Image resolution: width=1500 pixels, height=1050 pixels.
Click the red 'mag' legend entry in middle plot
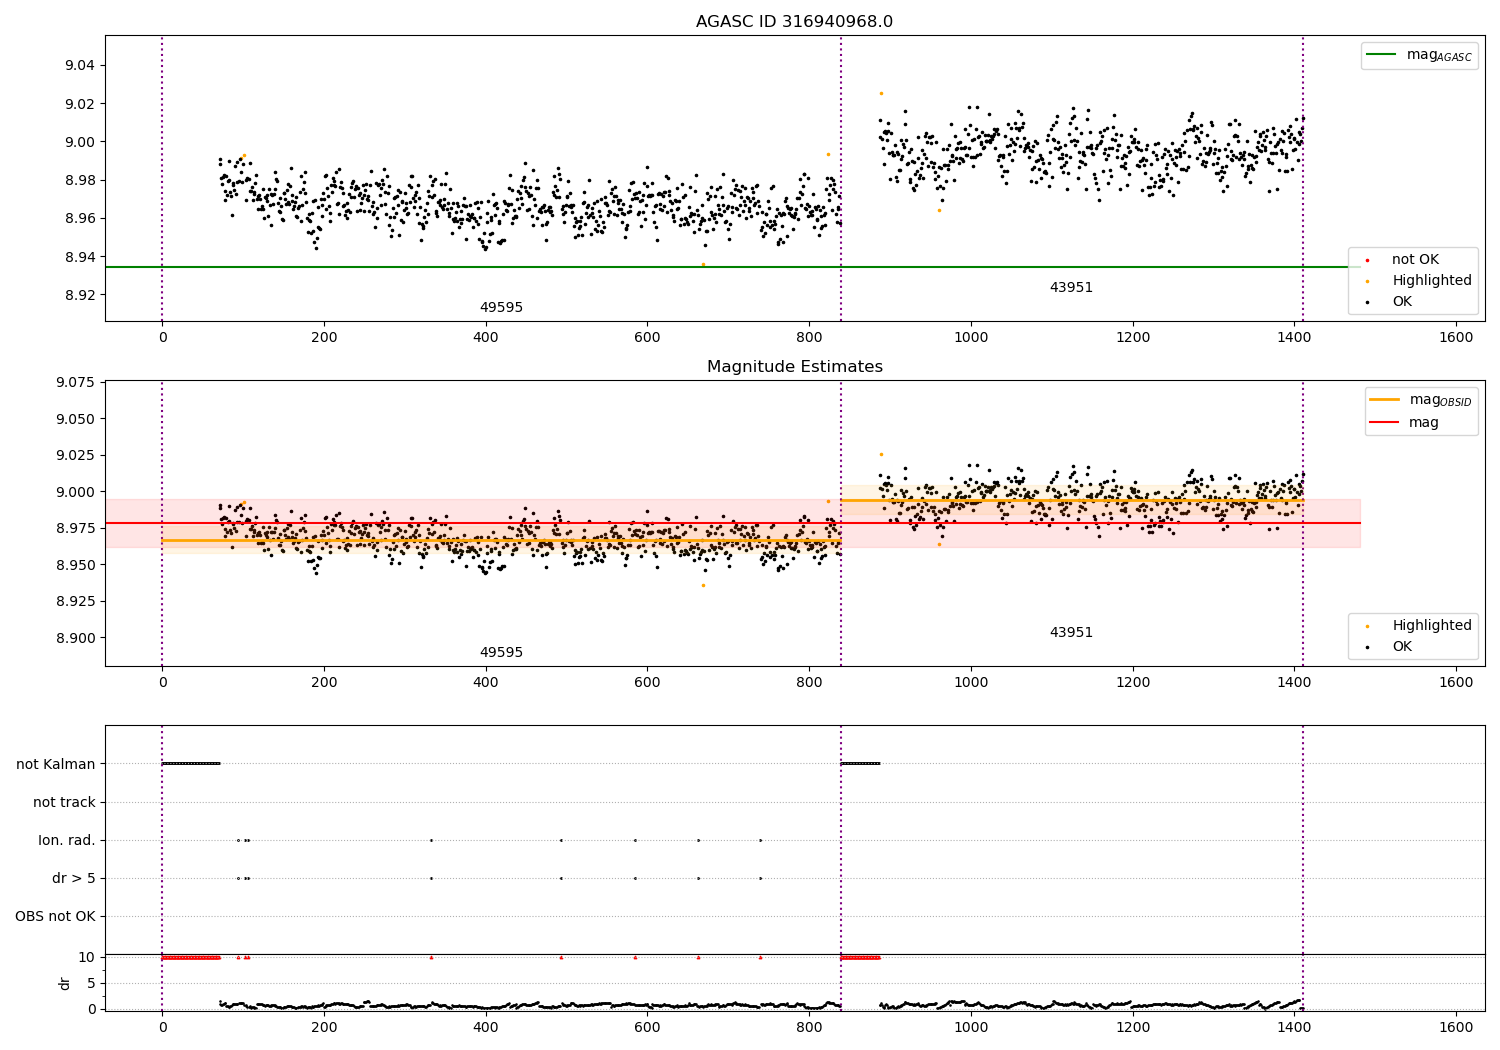coord(1404,423)
